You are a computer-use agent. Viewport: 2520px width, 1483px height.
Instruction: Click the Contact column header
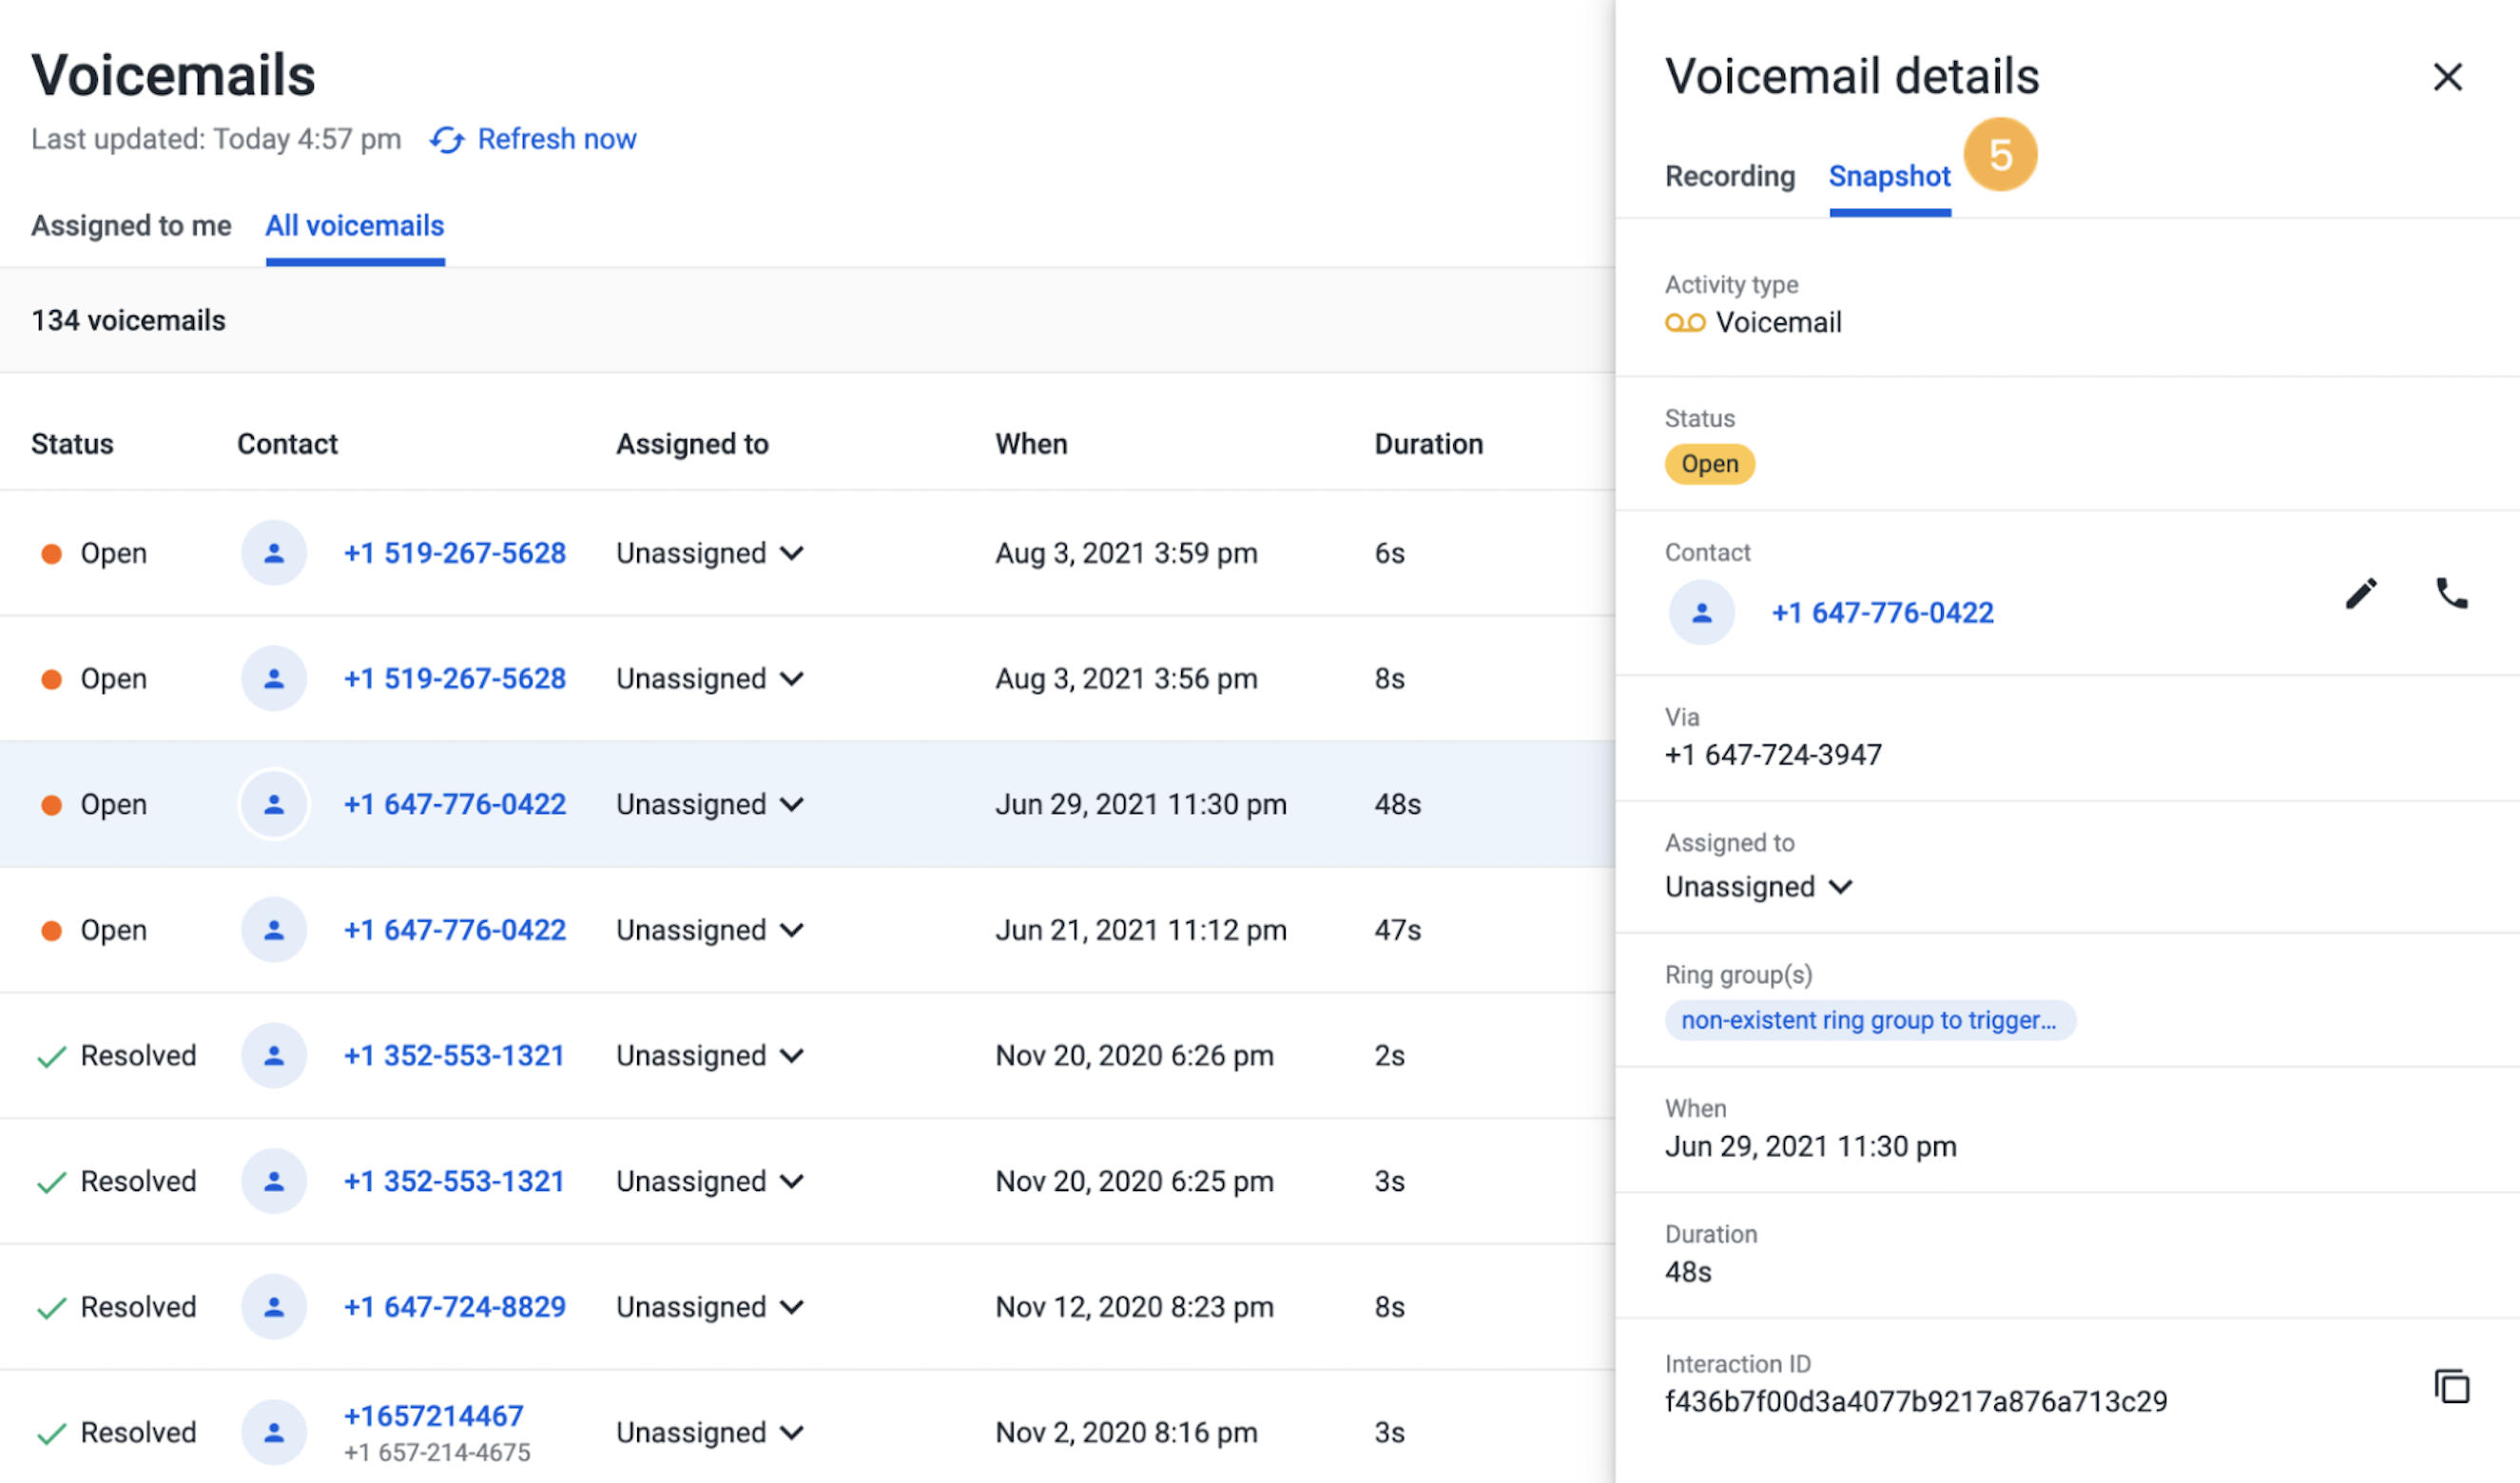287,445
